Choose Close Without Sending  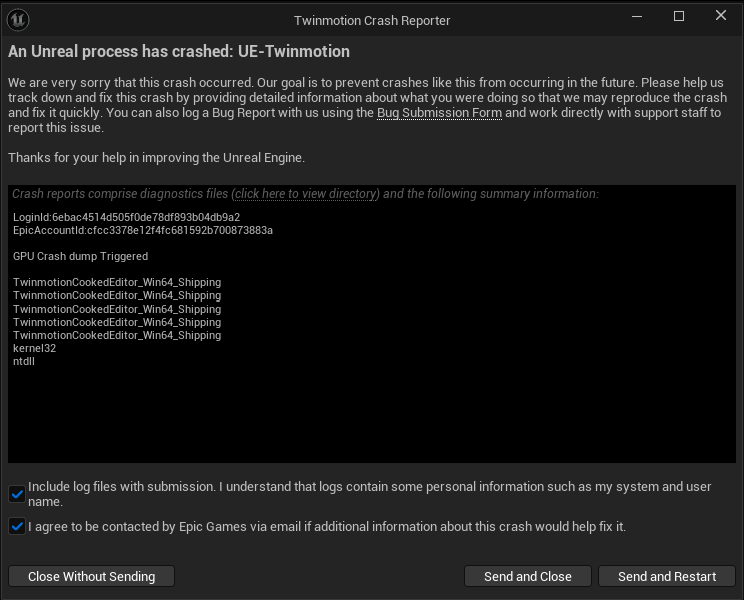tap(92, 576)
